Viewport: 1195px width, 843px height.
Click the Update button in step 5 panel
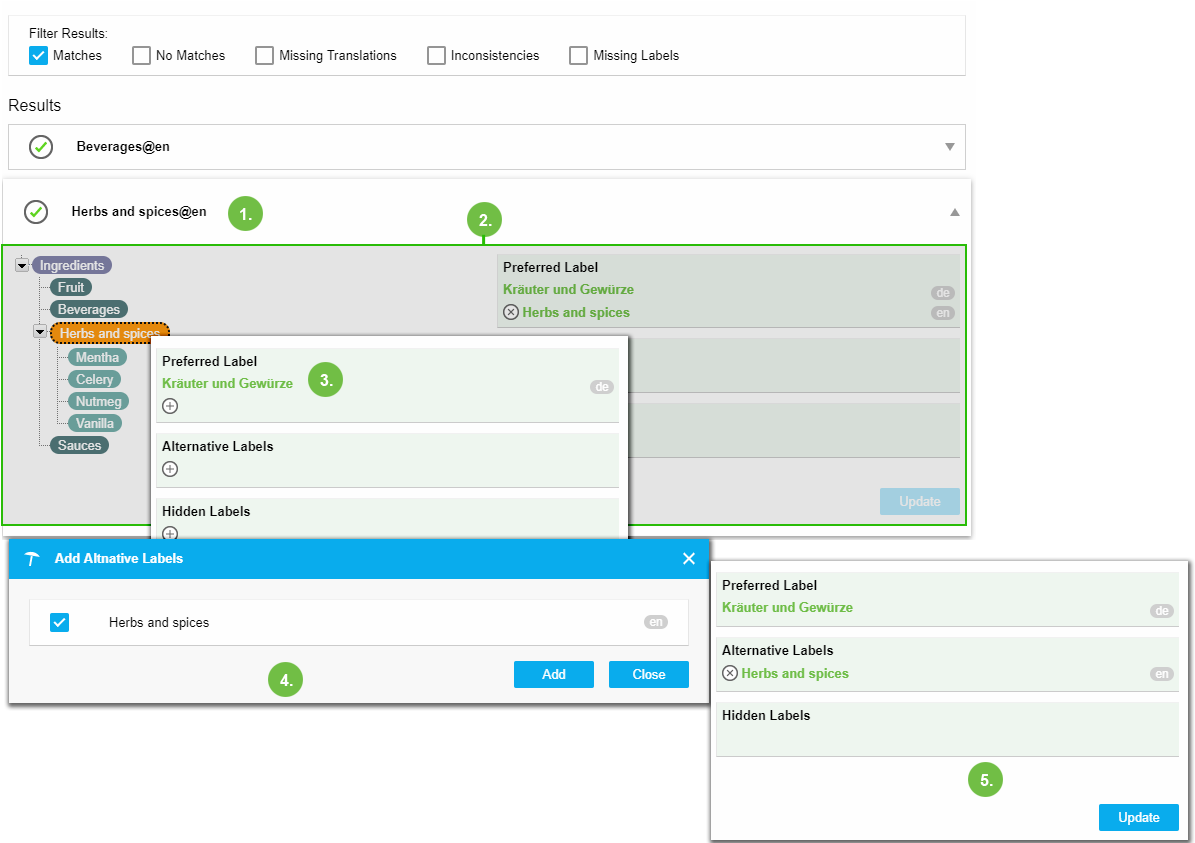pos(1138,817)
